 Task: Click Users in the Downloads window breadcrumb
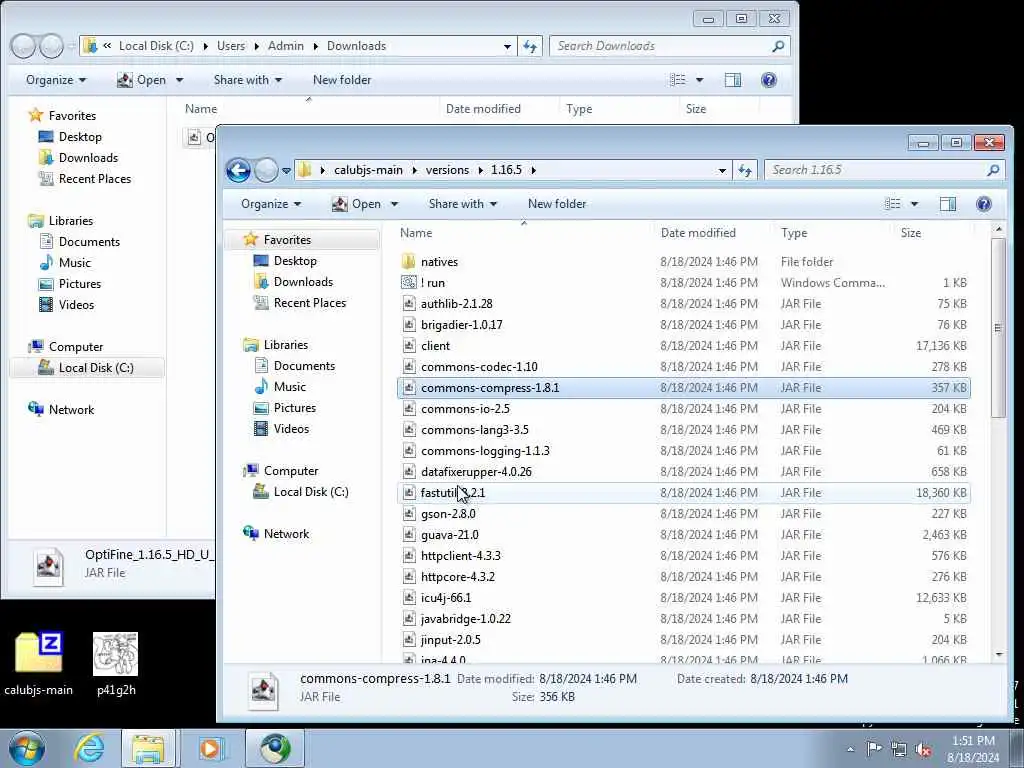231,46
